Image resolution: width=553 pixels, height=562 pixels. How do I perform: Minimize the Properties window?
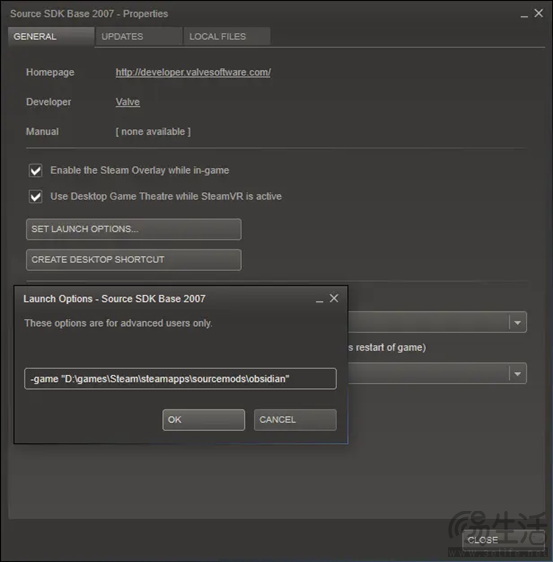[524, 15]
